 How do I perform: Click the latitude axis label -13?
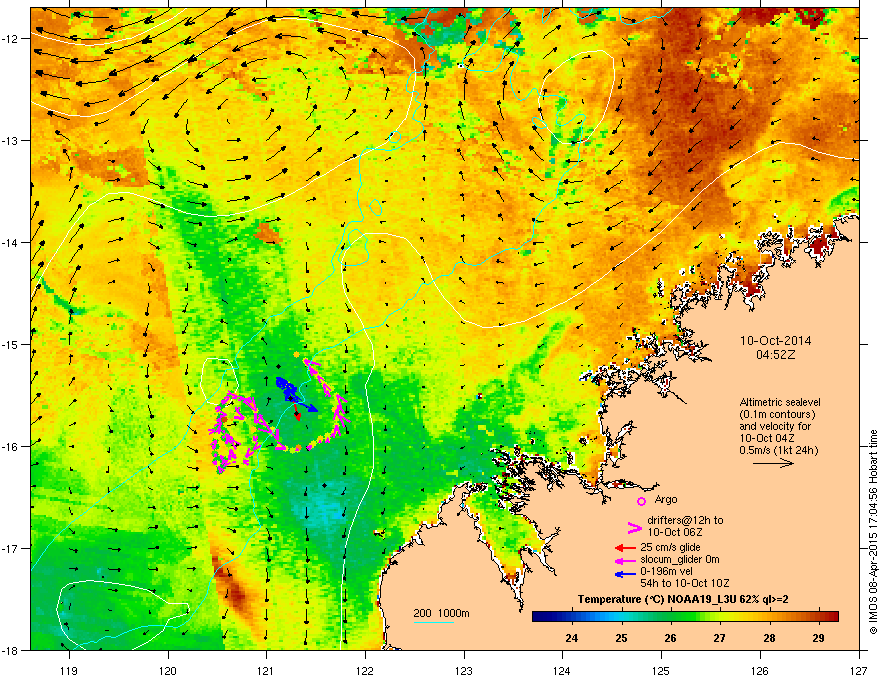10,140
